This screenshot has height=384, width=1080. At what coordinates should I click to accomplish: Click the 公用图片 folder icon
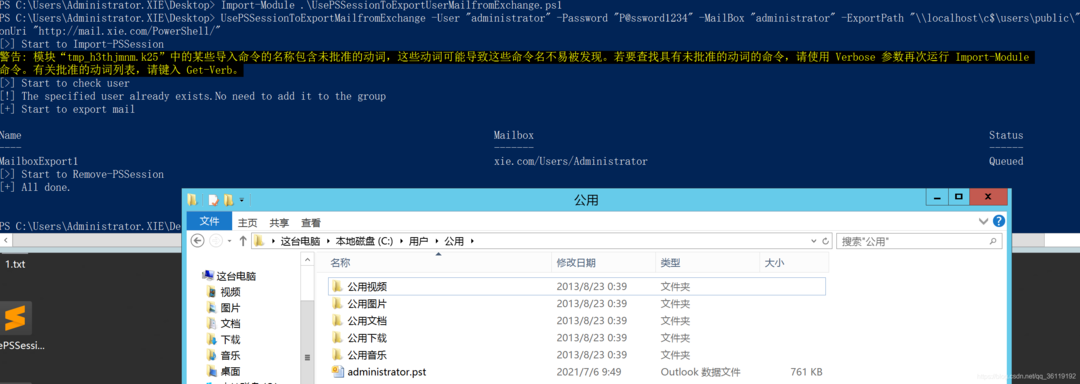(337, 303)
